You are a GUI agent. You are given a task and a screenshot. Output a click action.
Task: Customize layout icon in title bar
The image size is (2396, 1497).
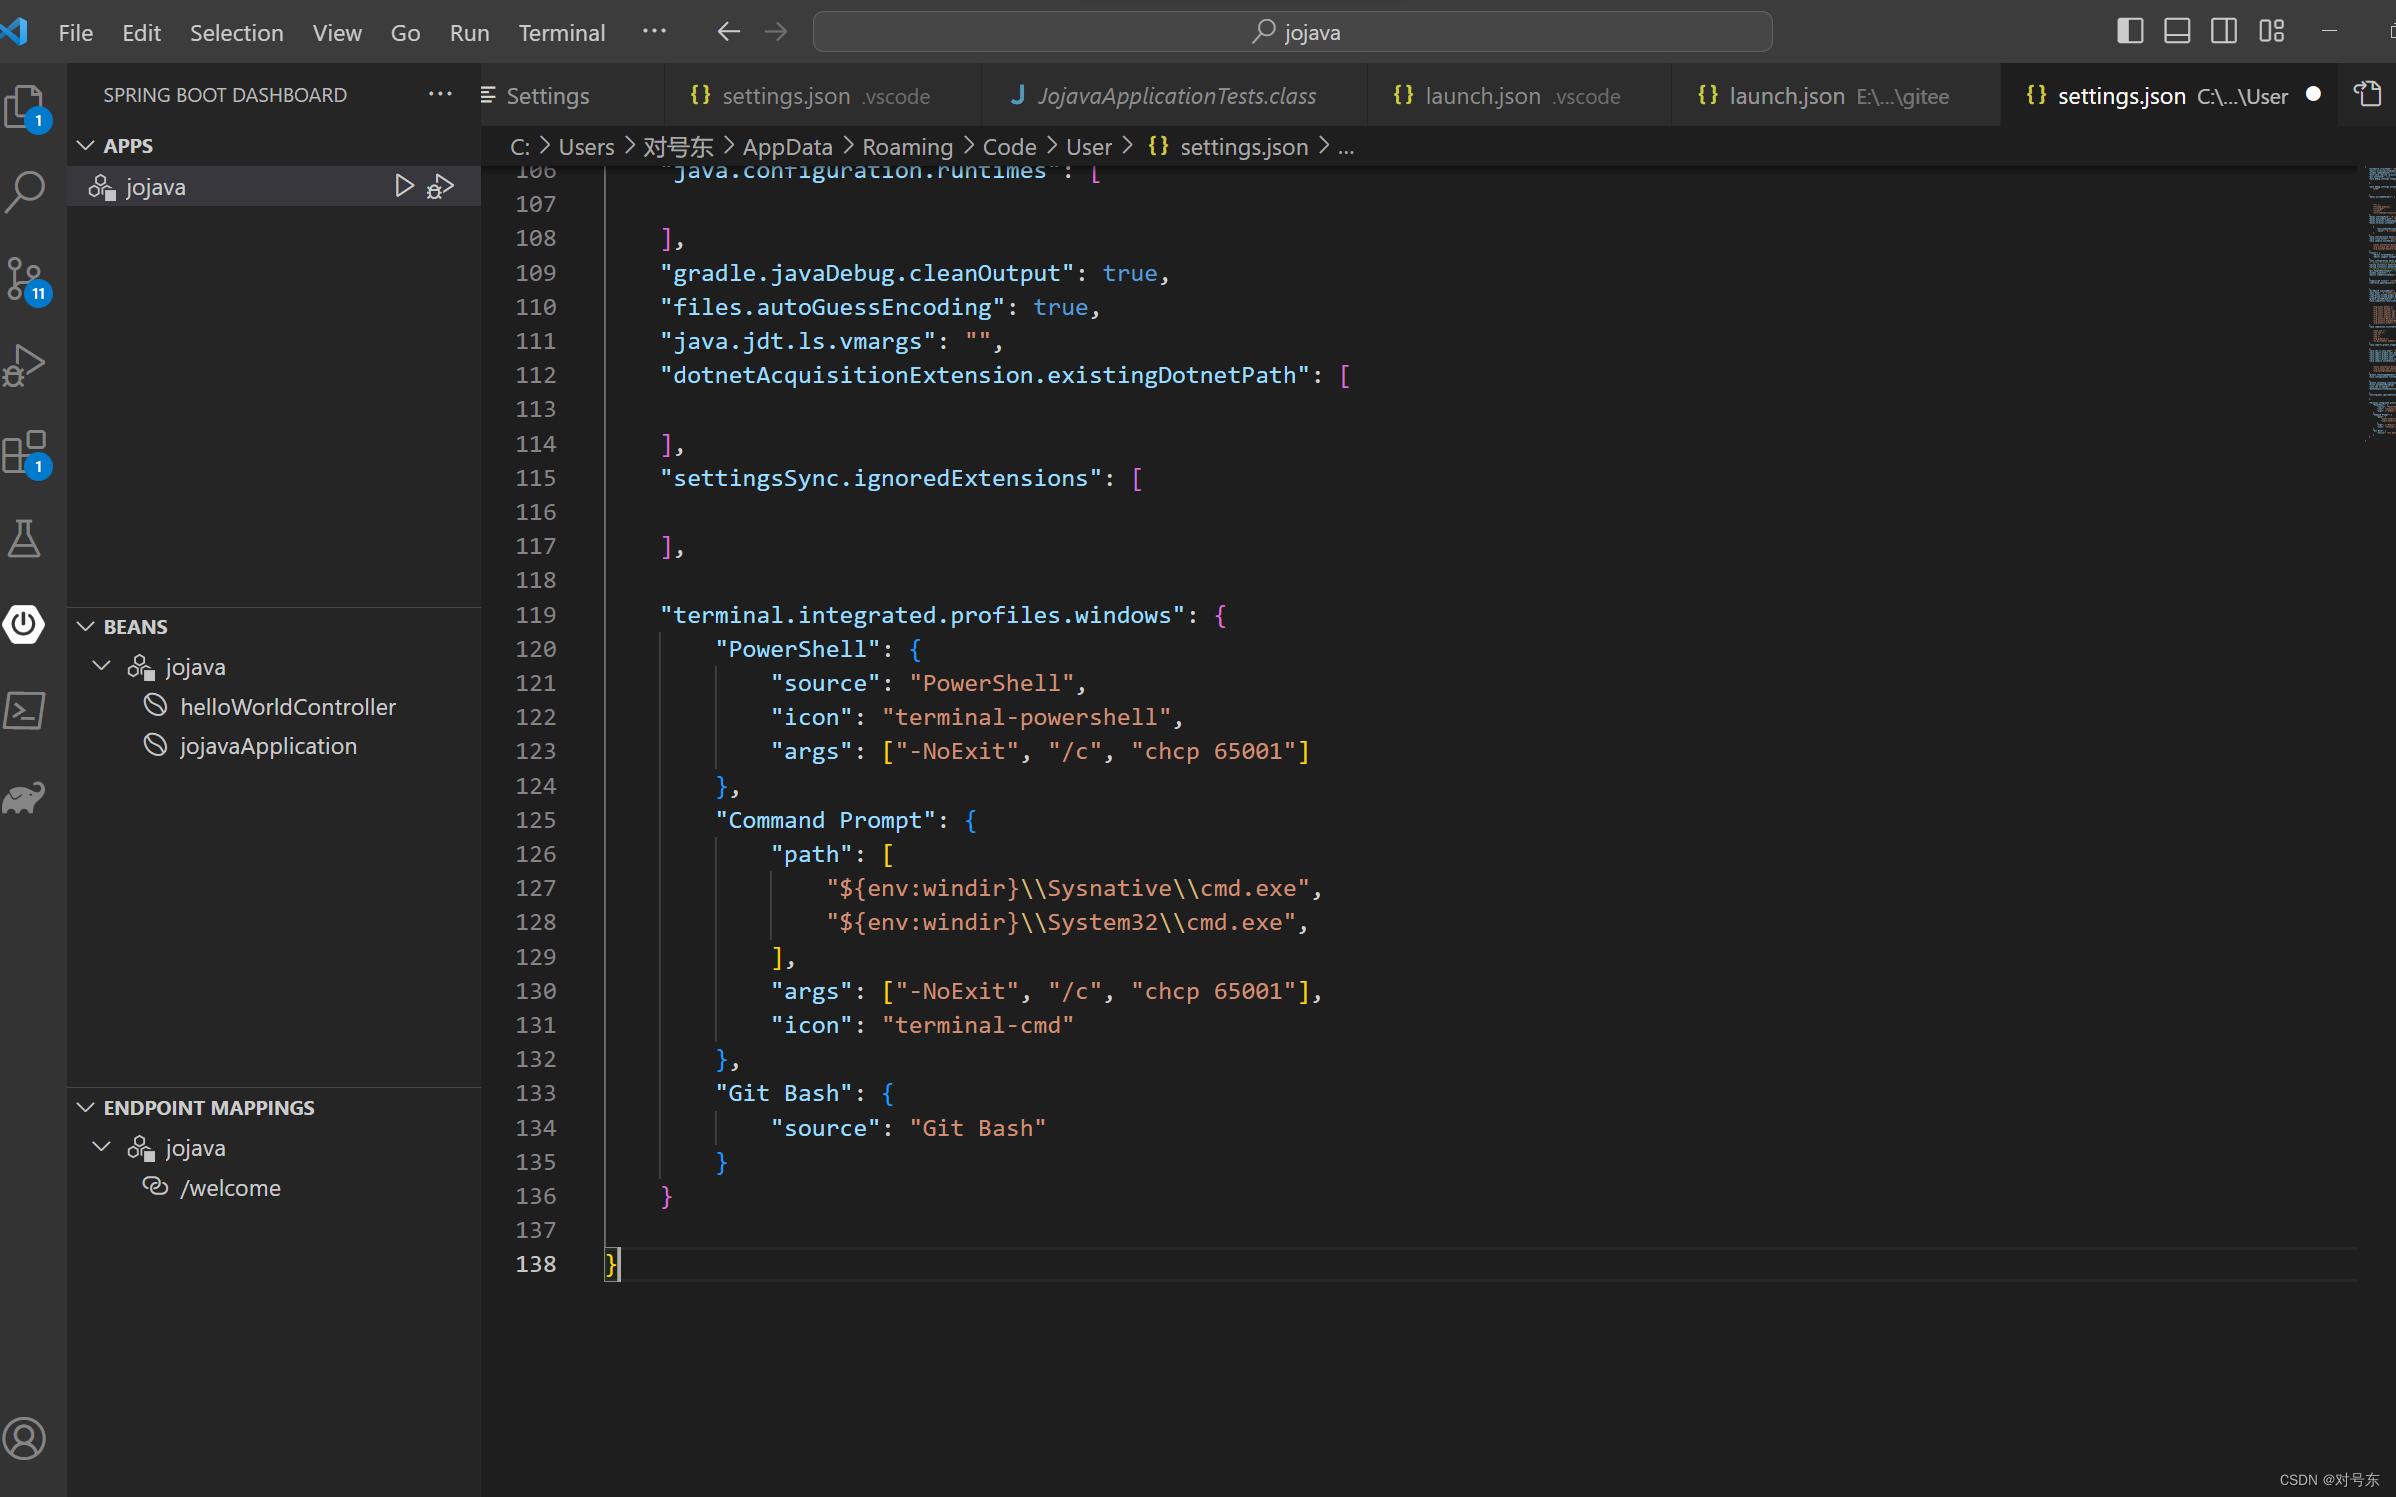click(2272, 31)
